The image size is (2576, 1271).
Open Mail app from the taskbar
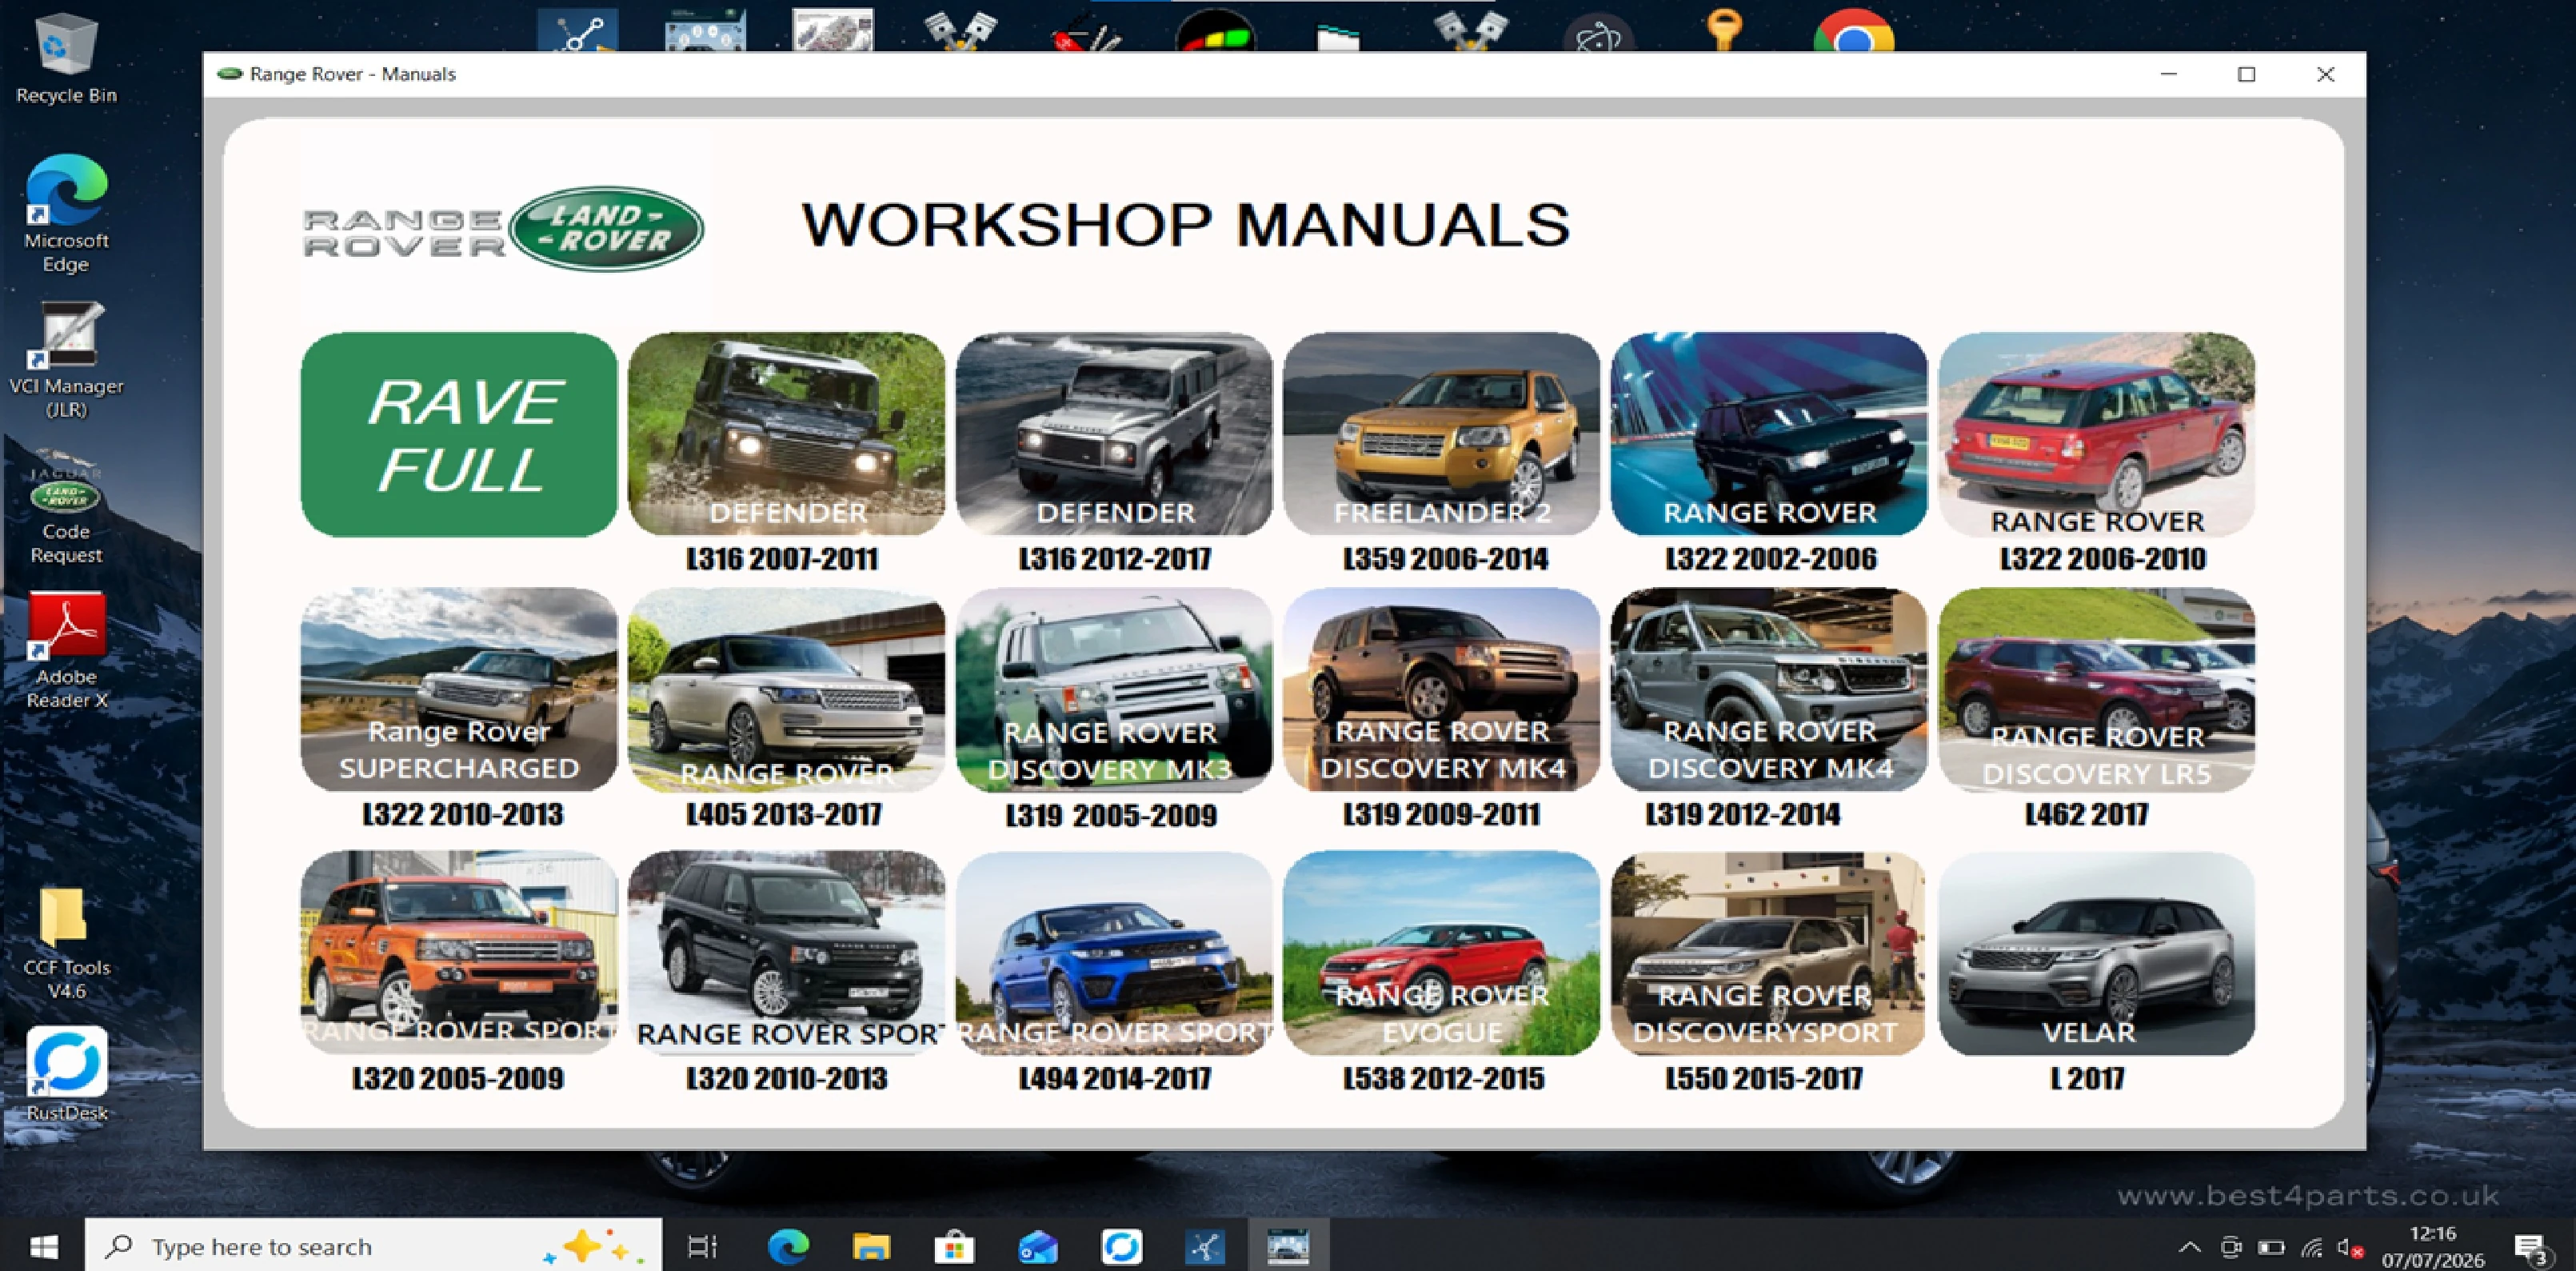(x=1038, y=1246)
